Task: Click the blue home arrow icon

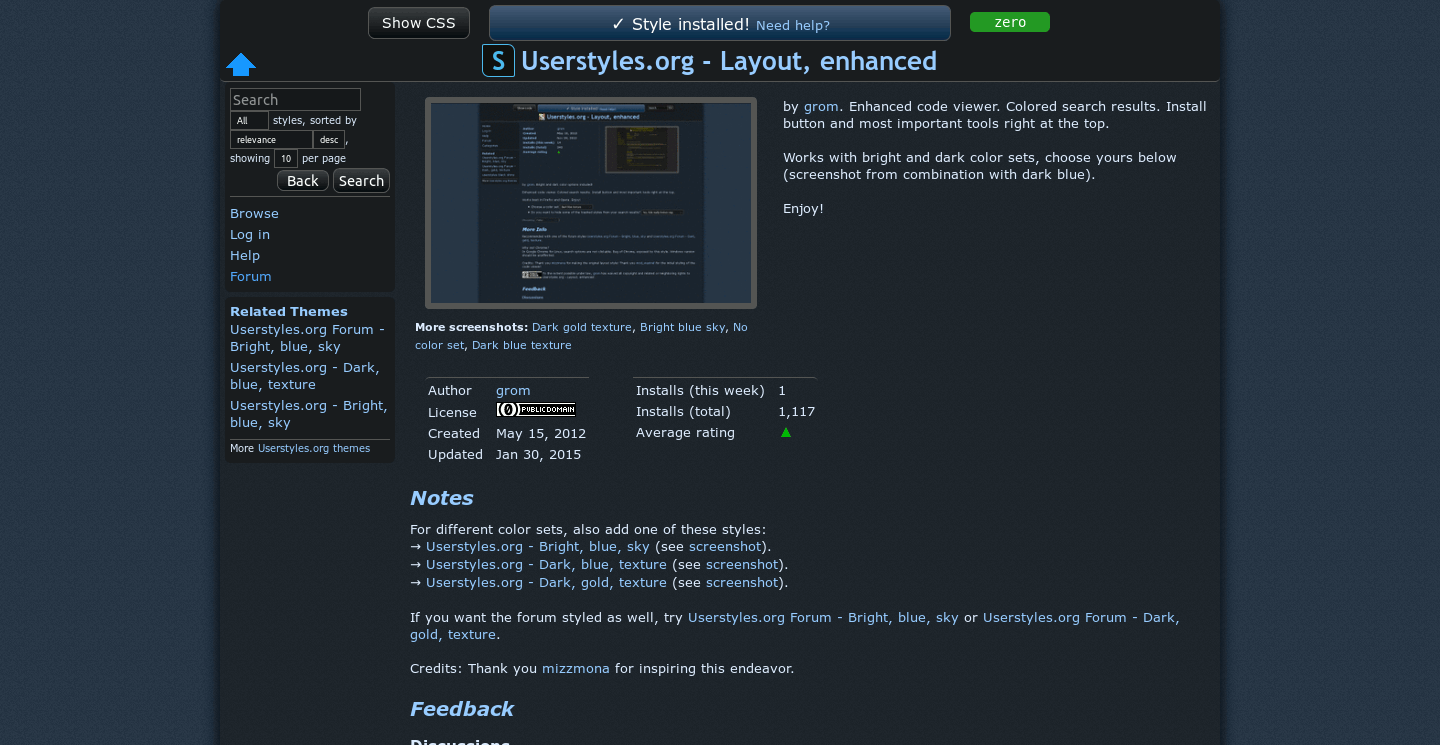Action: (241, 65)
